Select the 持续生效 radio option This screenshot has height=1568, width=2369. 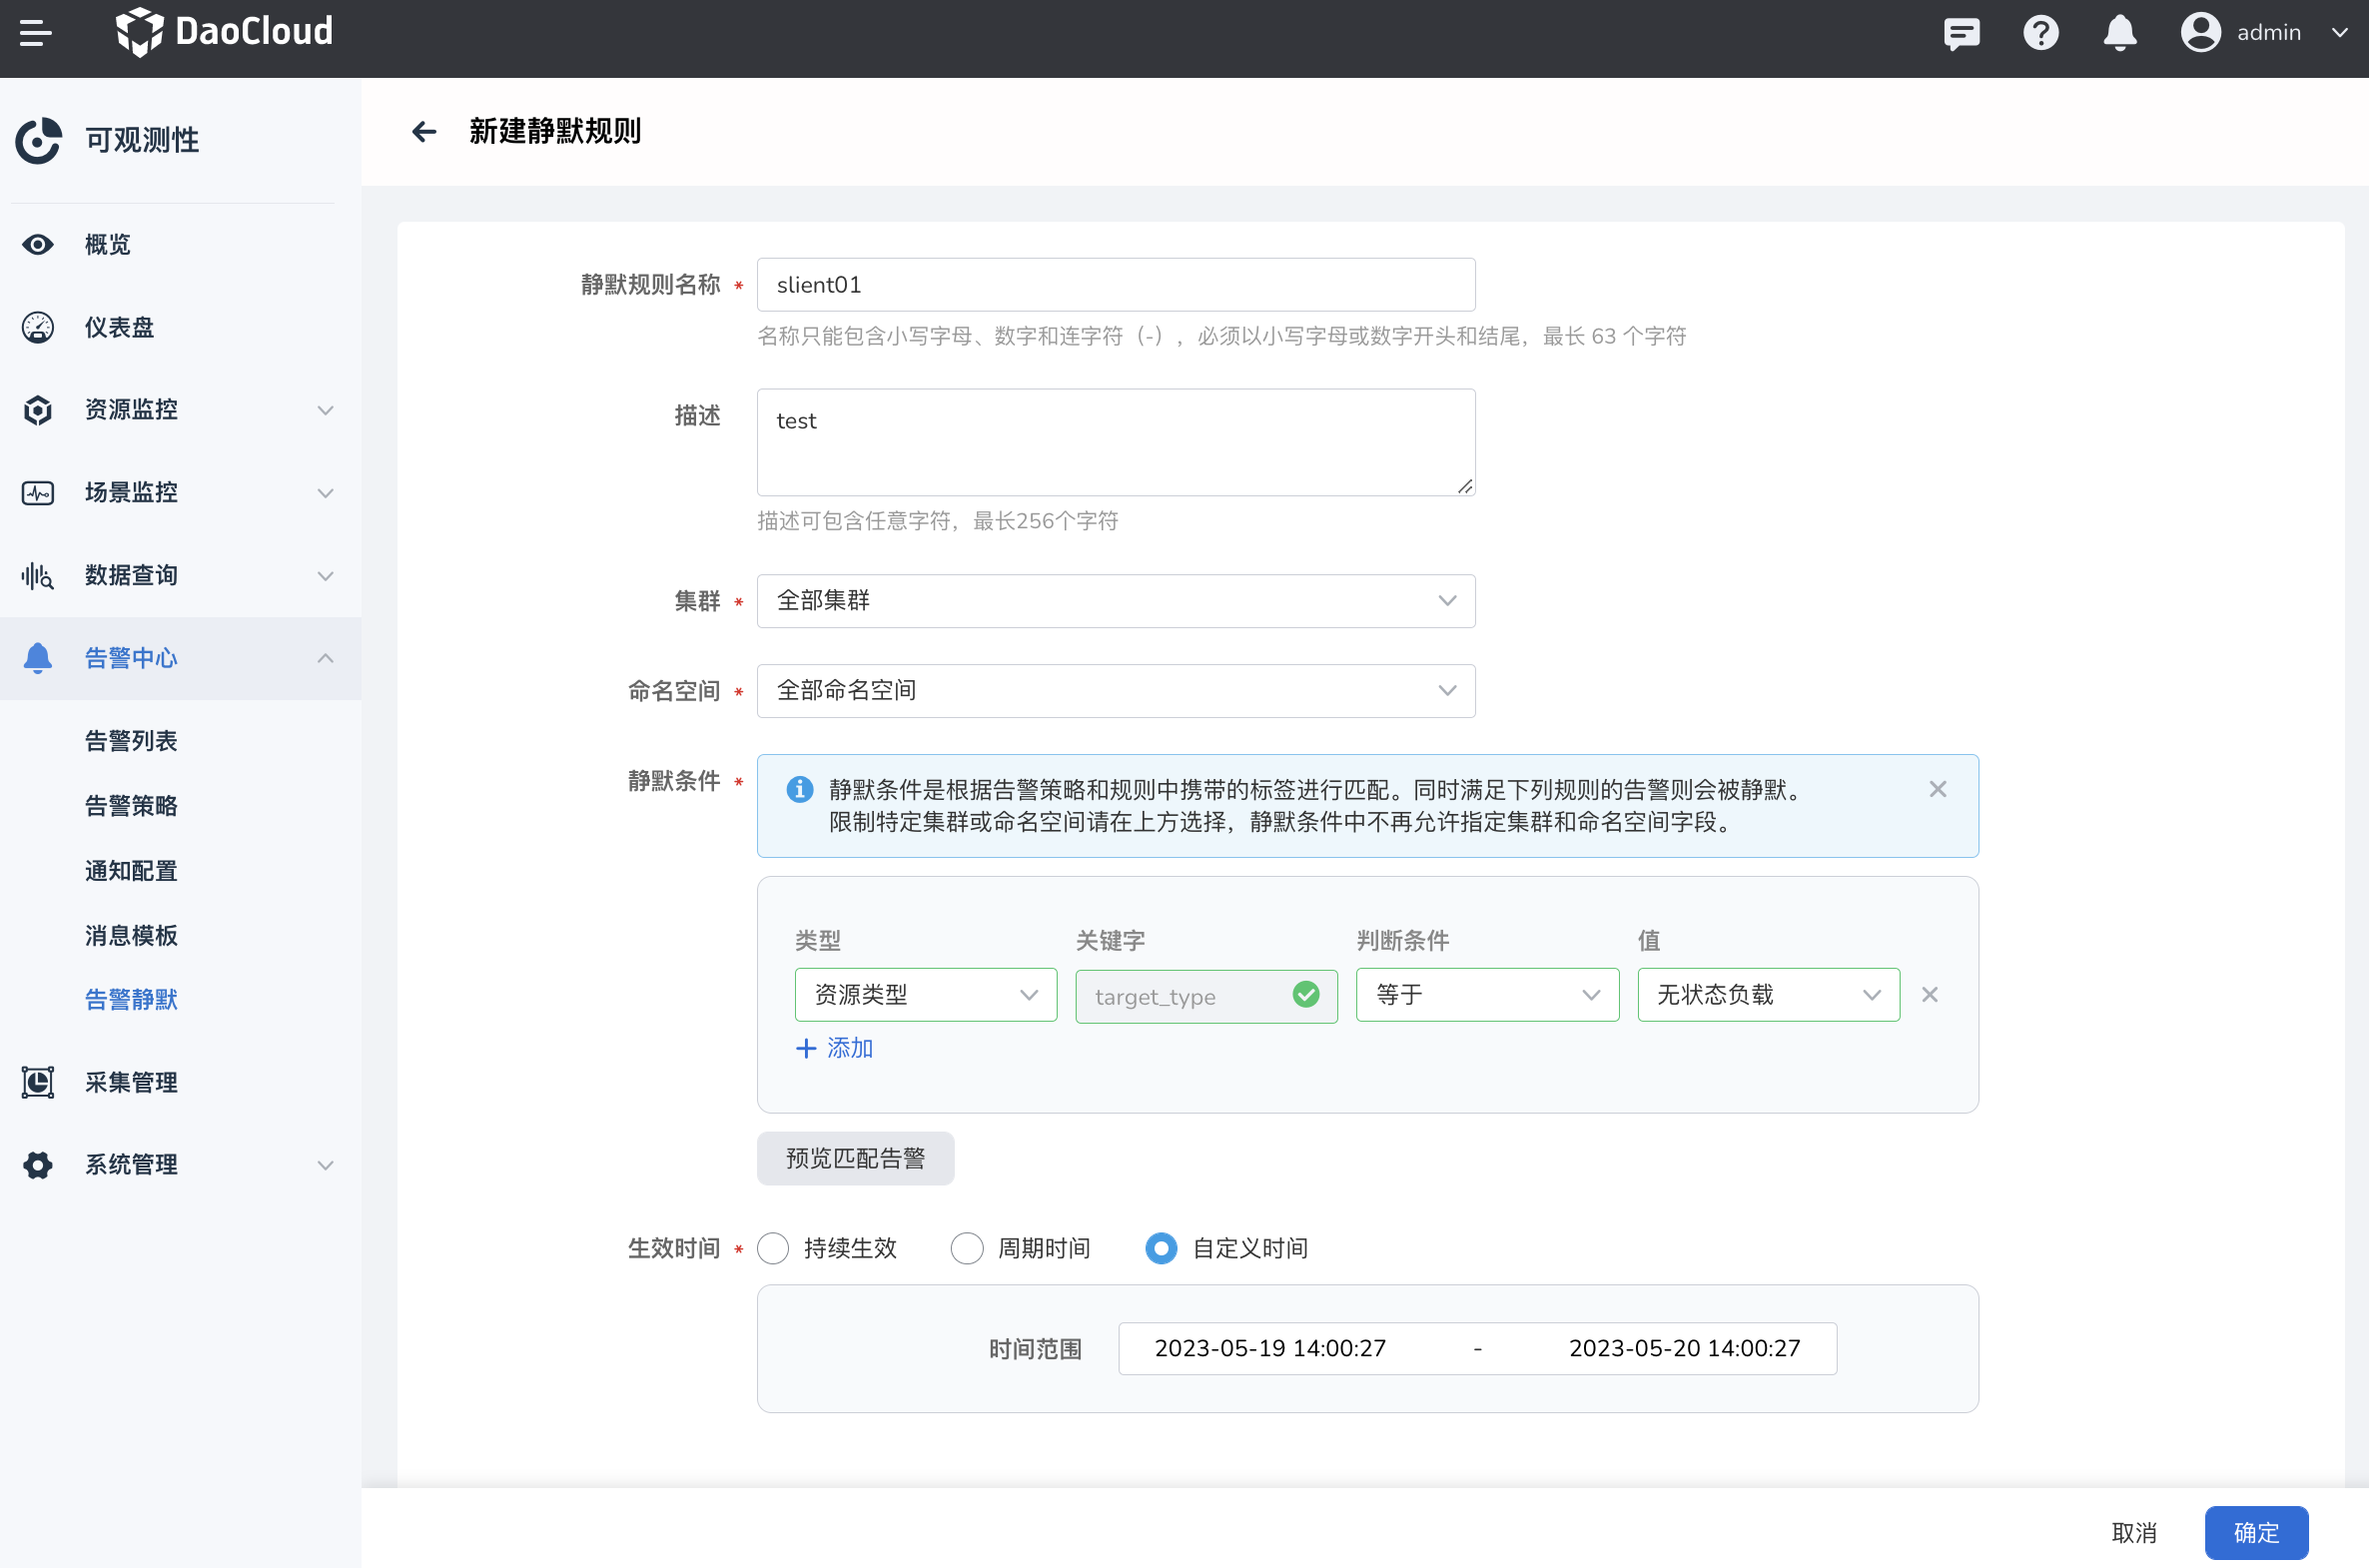(773, 1248)
